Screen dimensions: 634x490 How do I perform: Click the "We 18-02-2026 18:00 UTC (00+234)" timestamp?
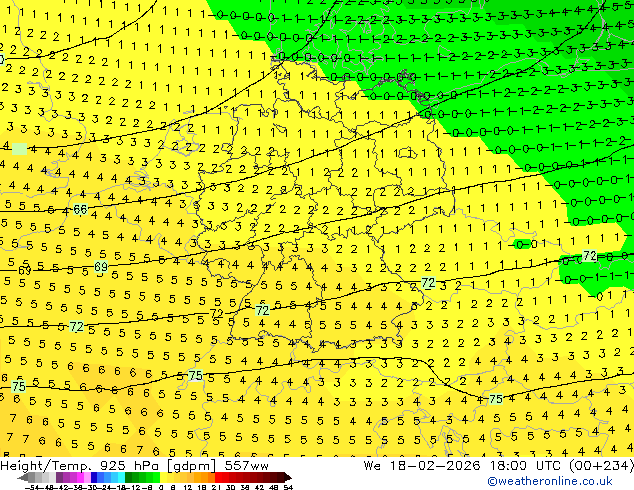[498, 466]
